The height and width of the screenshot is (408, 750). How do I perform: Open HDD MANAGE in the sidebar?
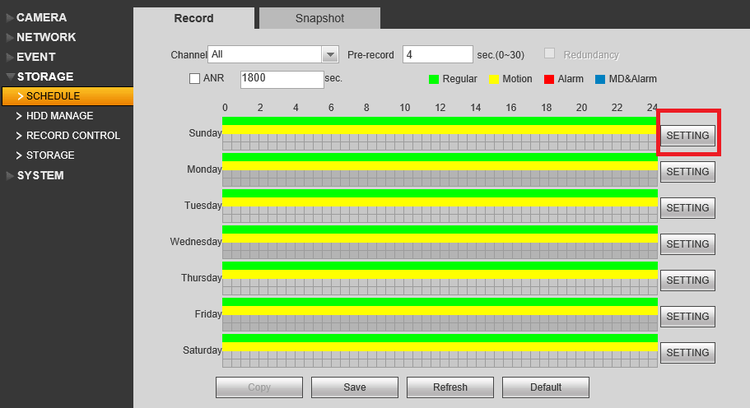[x=60, y=116]
